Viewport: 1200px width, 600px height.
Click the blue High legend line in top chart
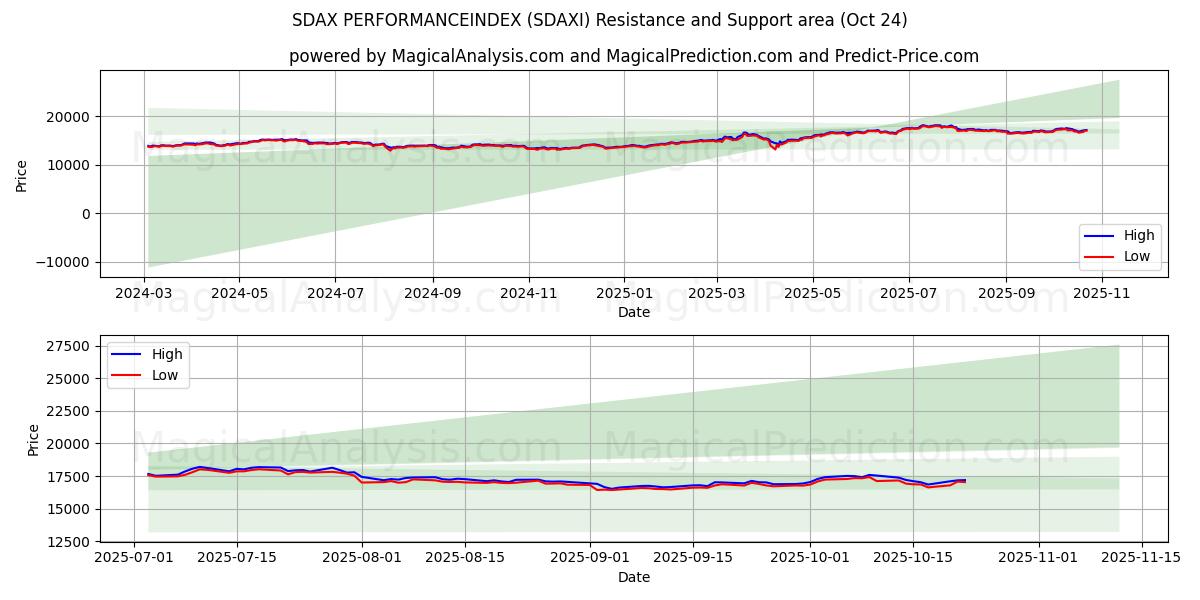(x=1100, y=236)
